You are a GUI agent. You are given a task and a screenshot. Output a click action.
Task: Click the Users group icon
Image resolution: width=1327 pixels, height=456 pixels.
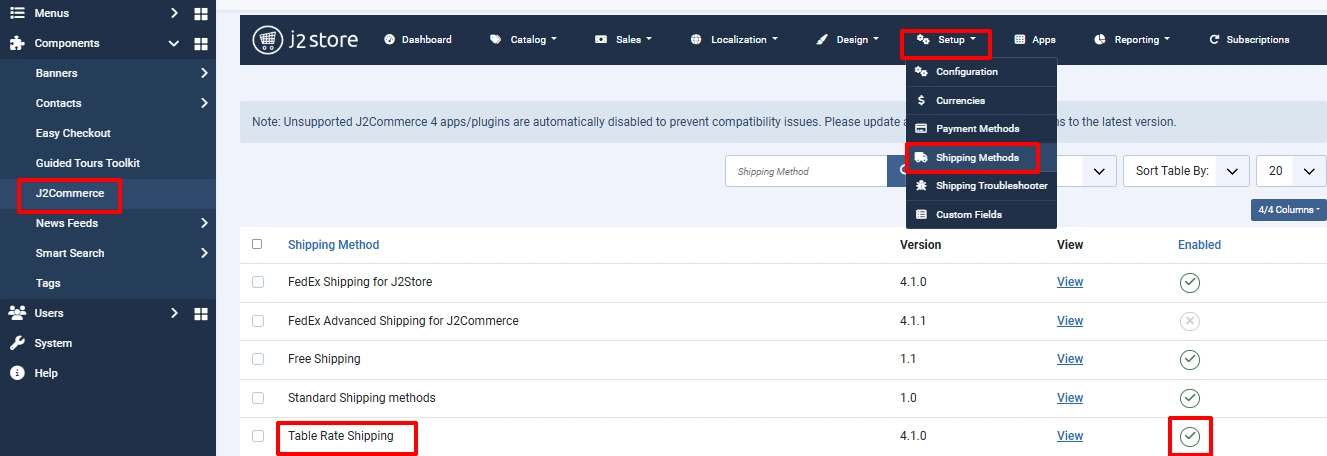click(x=17, y=313)
